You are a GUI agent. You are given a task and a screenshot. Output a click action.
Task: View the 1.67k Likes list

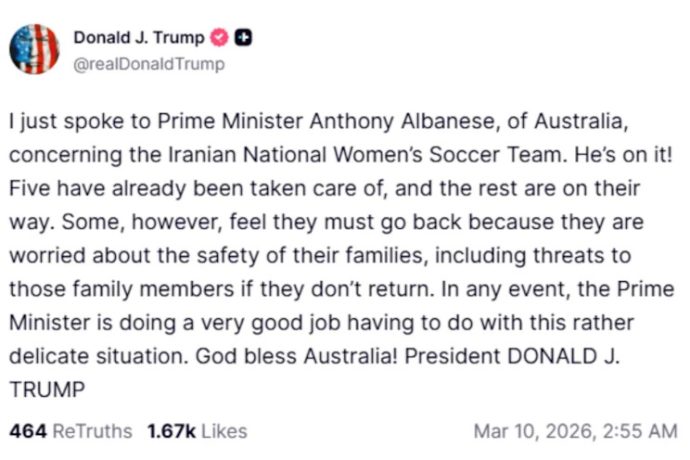196,431
